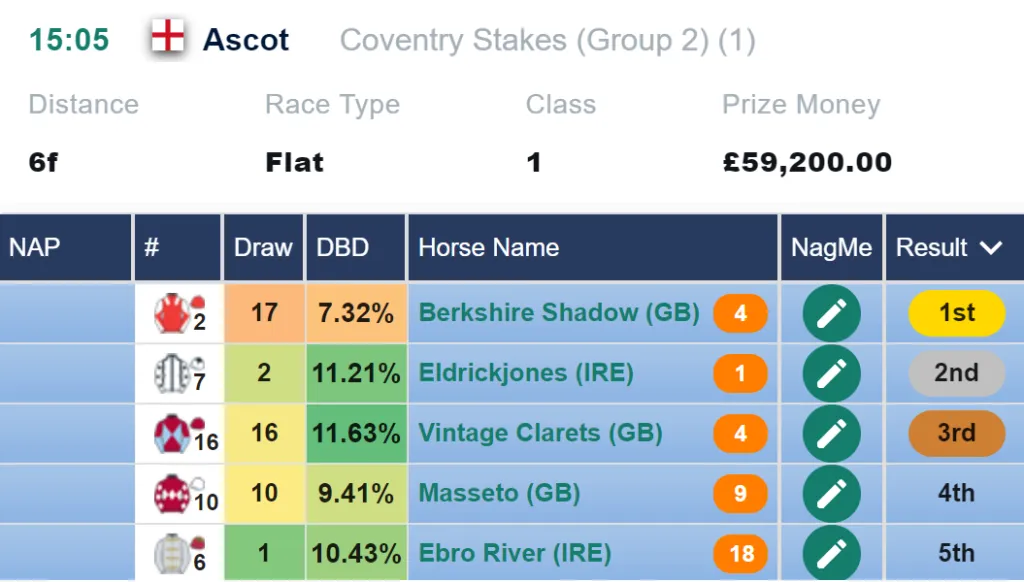The image size is (1024, 582).
Task: Click NagMe pencil icon for Berkshire Shadow
Action: point(831,313)
